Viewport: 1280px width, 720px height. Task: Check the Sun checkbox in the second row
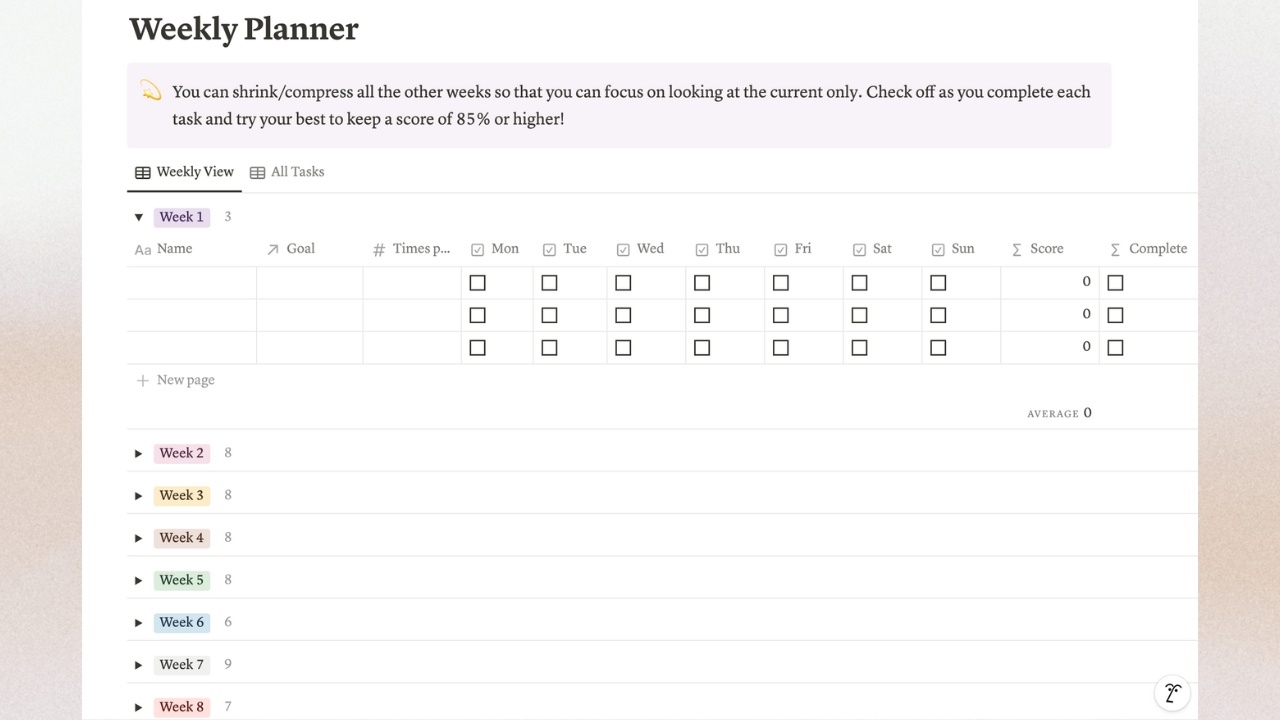pyautogui.click(x=937, y=314)
